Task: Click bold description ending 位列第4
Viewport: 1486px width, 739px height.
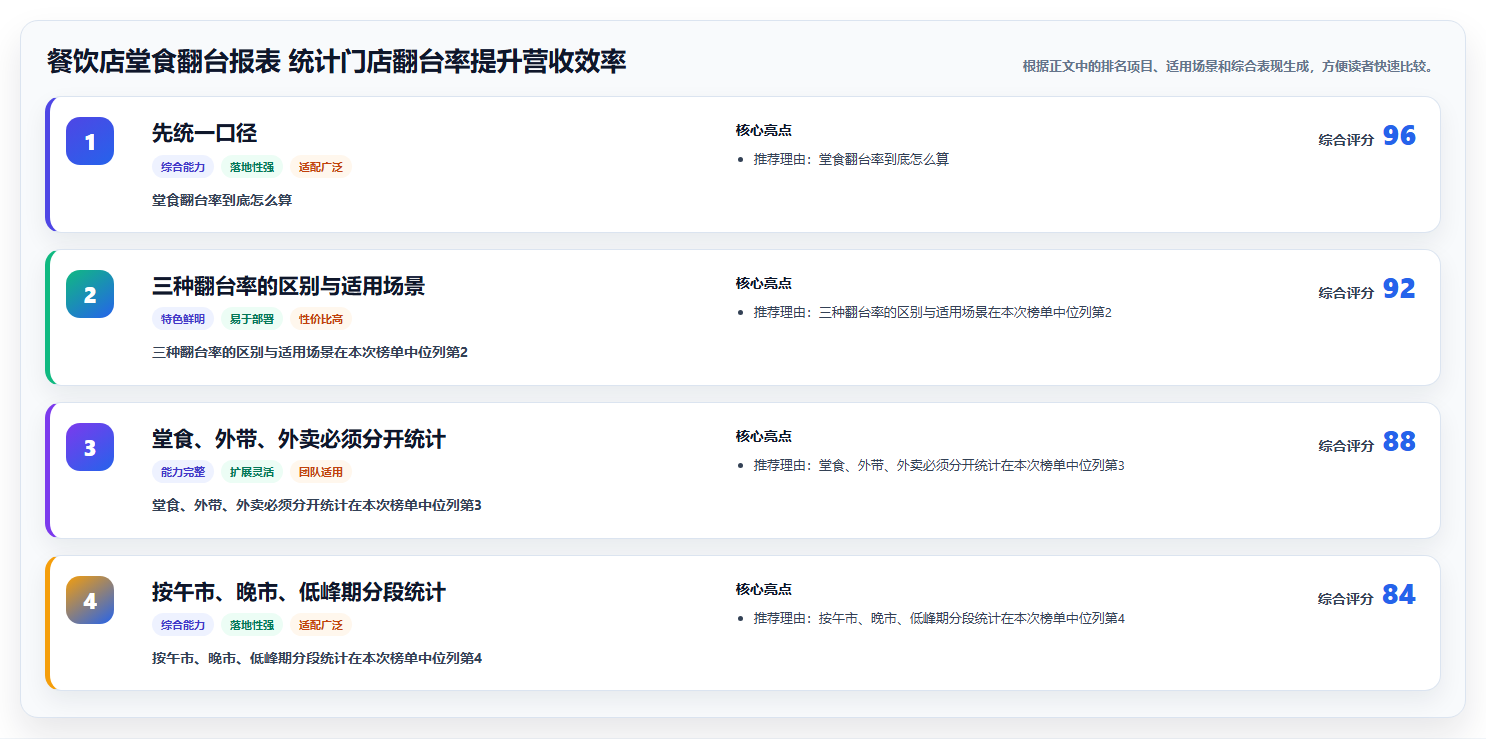Action: 317,658
